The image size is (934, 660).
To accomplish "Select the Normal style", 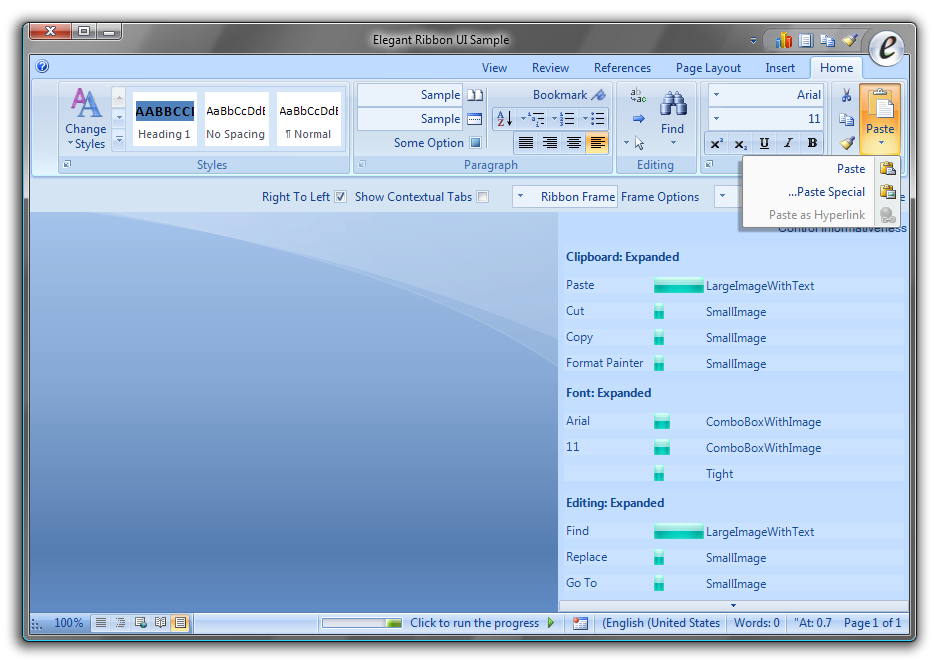I will point(309,119).
